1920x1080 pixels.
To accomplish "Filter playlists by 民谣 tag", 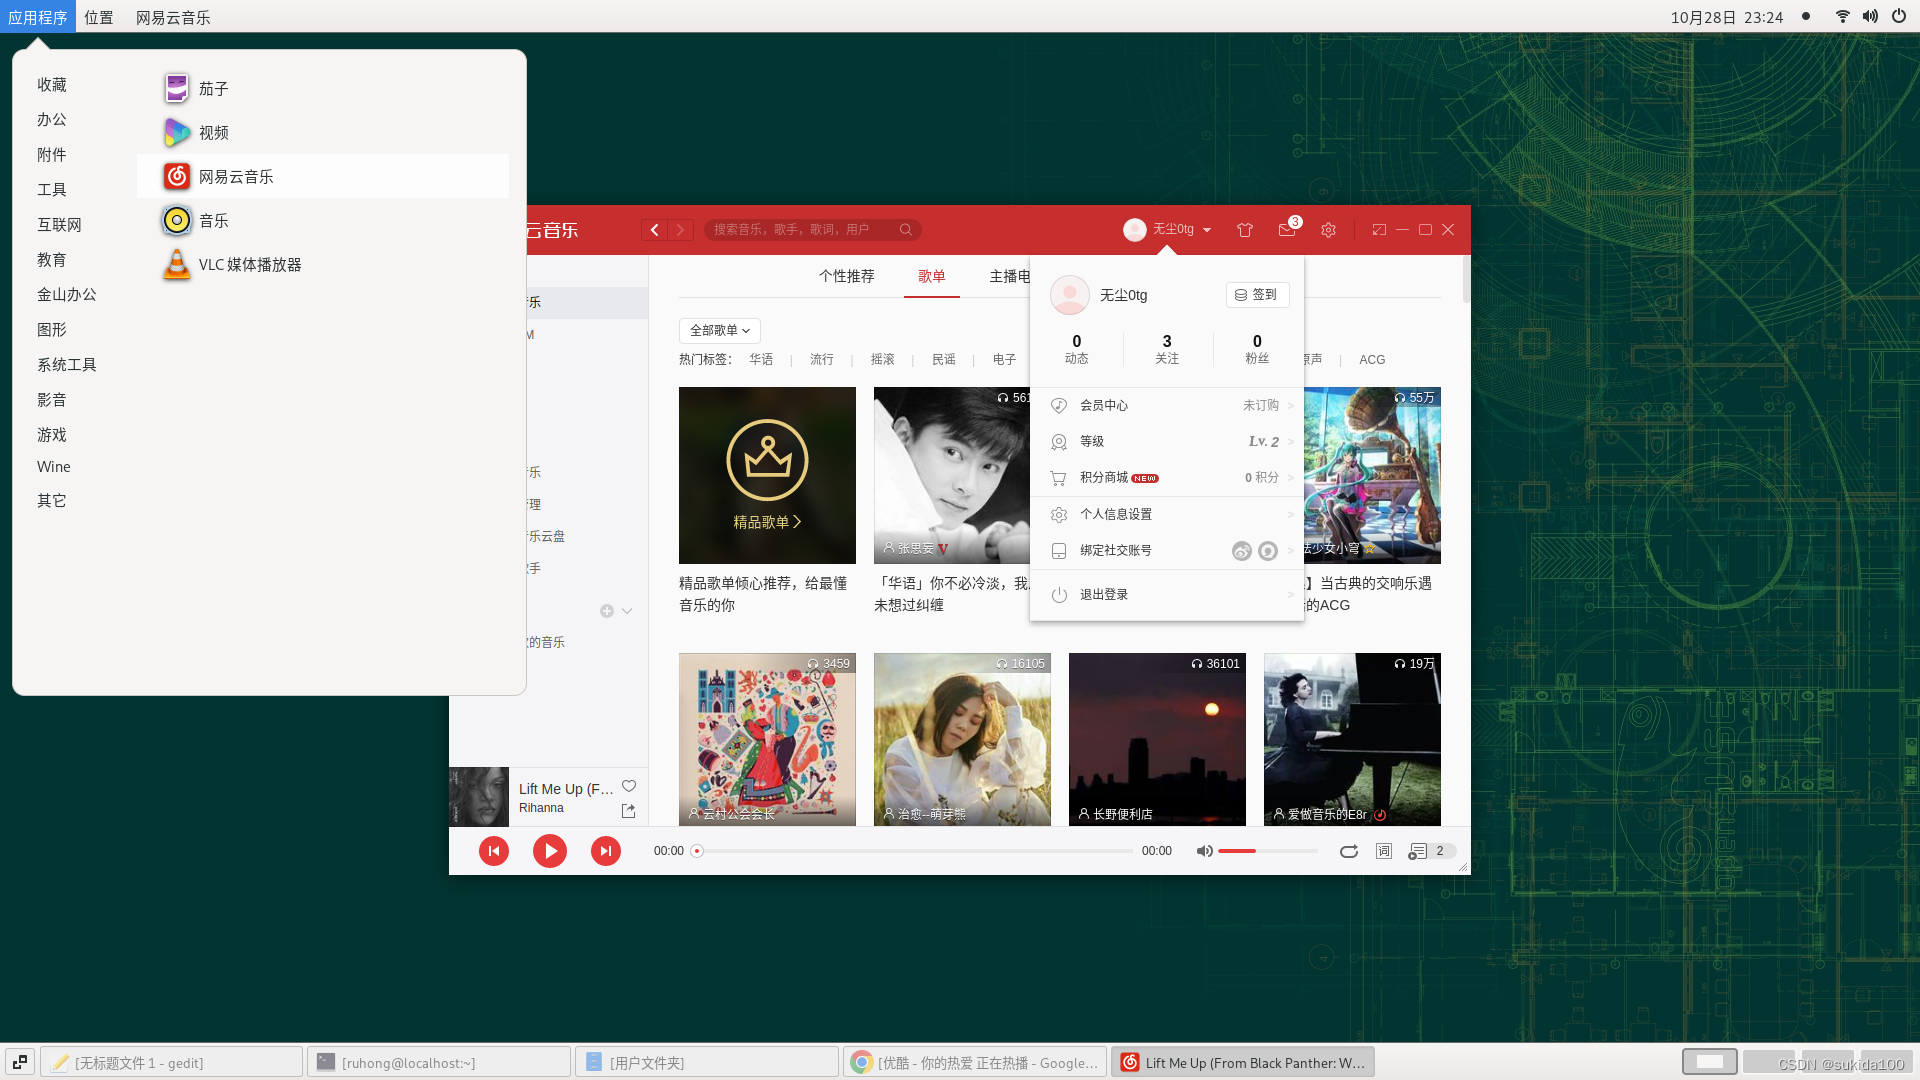I will click(x=944, y=359).
